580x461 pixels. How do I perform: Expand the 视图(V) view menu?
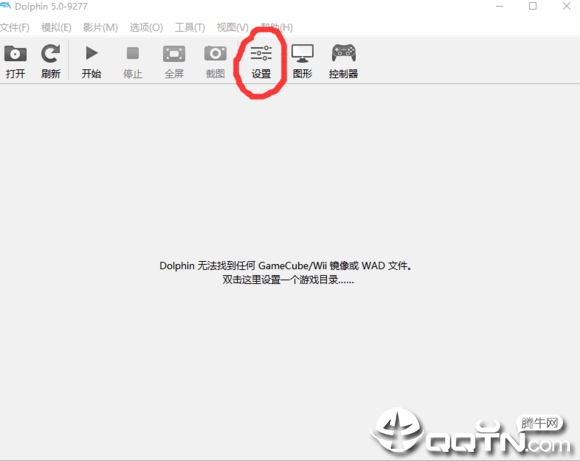pyautogui.click(x=233, y=27)
